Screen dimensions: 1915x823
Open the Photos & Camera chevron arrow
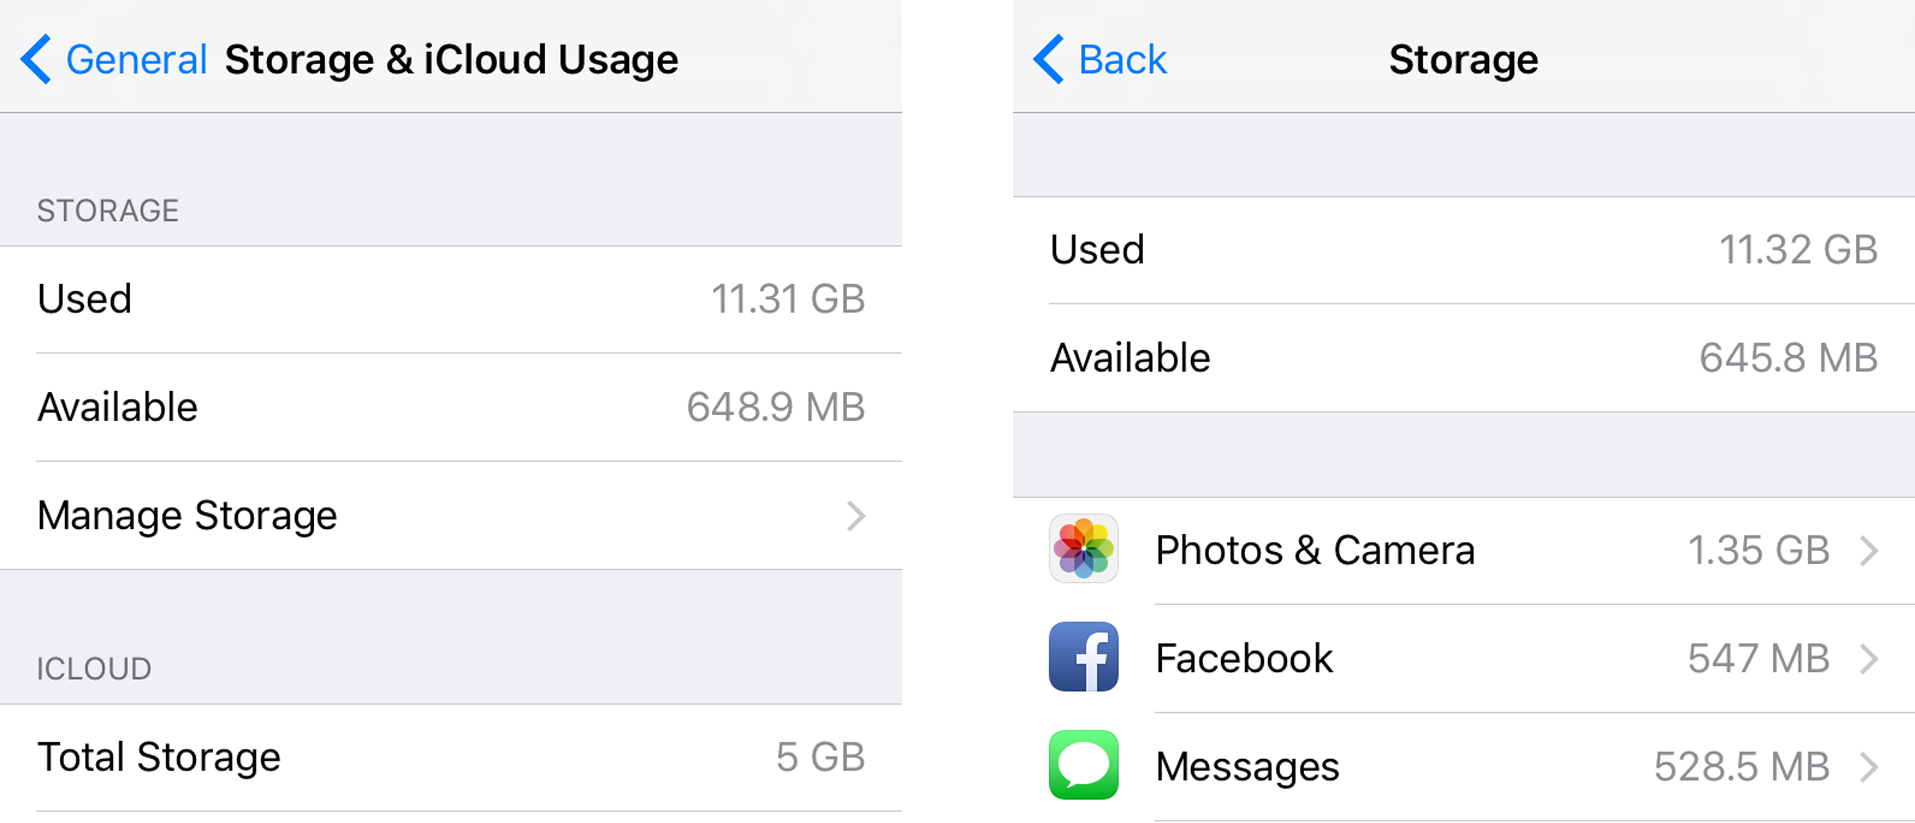(1868, 550)
